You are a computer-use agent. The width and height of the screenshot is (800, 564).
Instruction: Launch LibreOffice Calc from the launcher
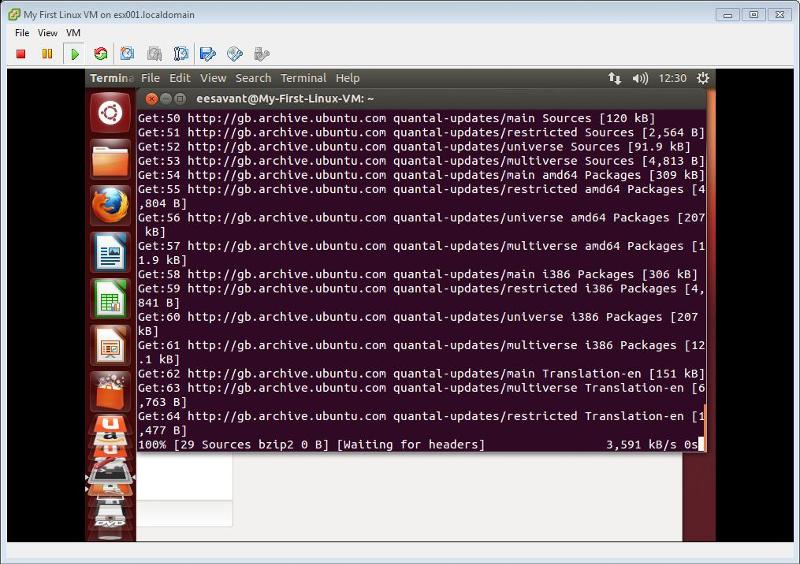pyautogui.click(x=110, y=299)
